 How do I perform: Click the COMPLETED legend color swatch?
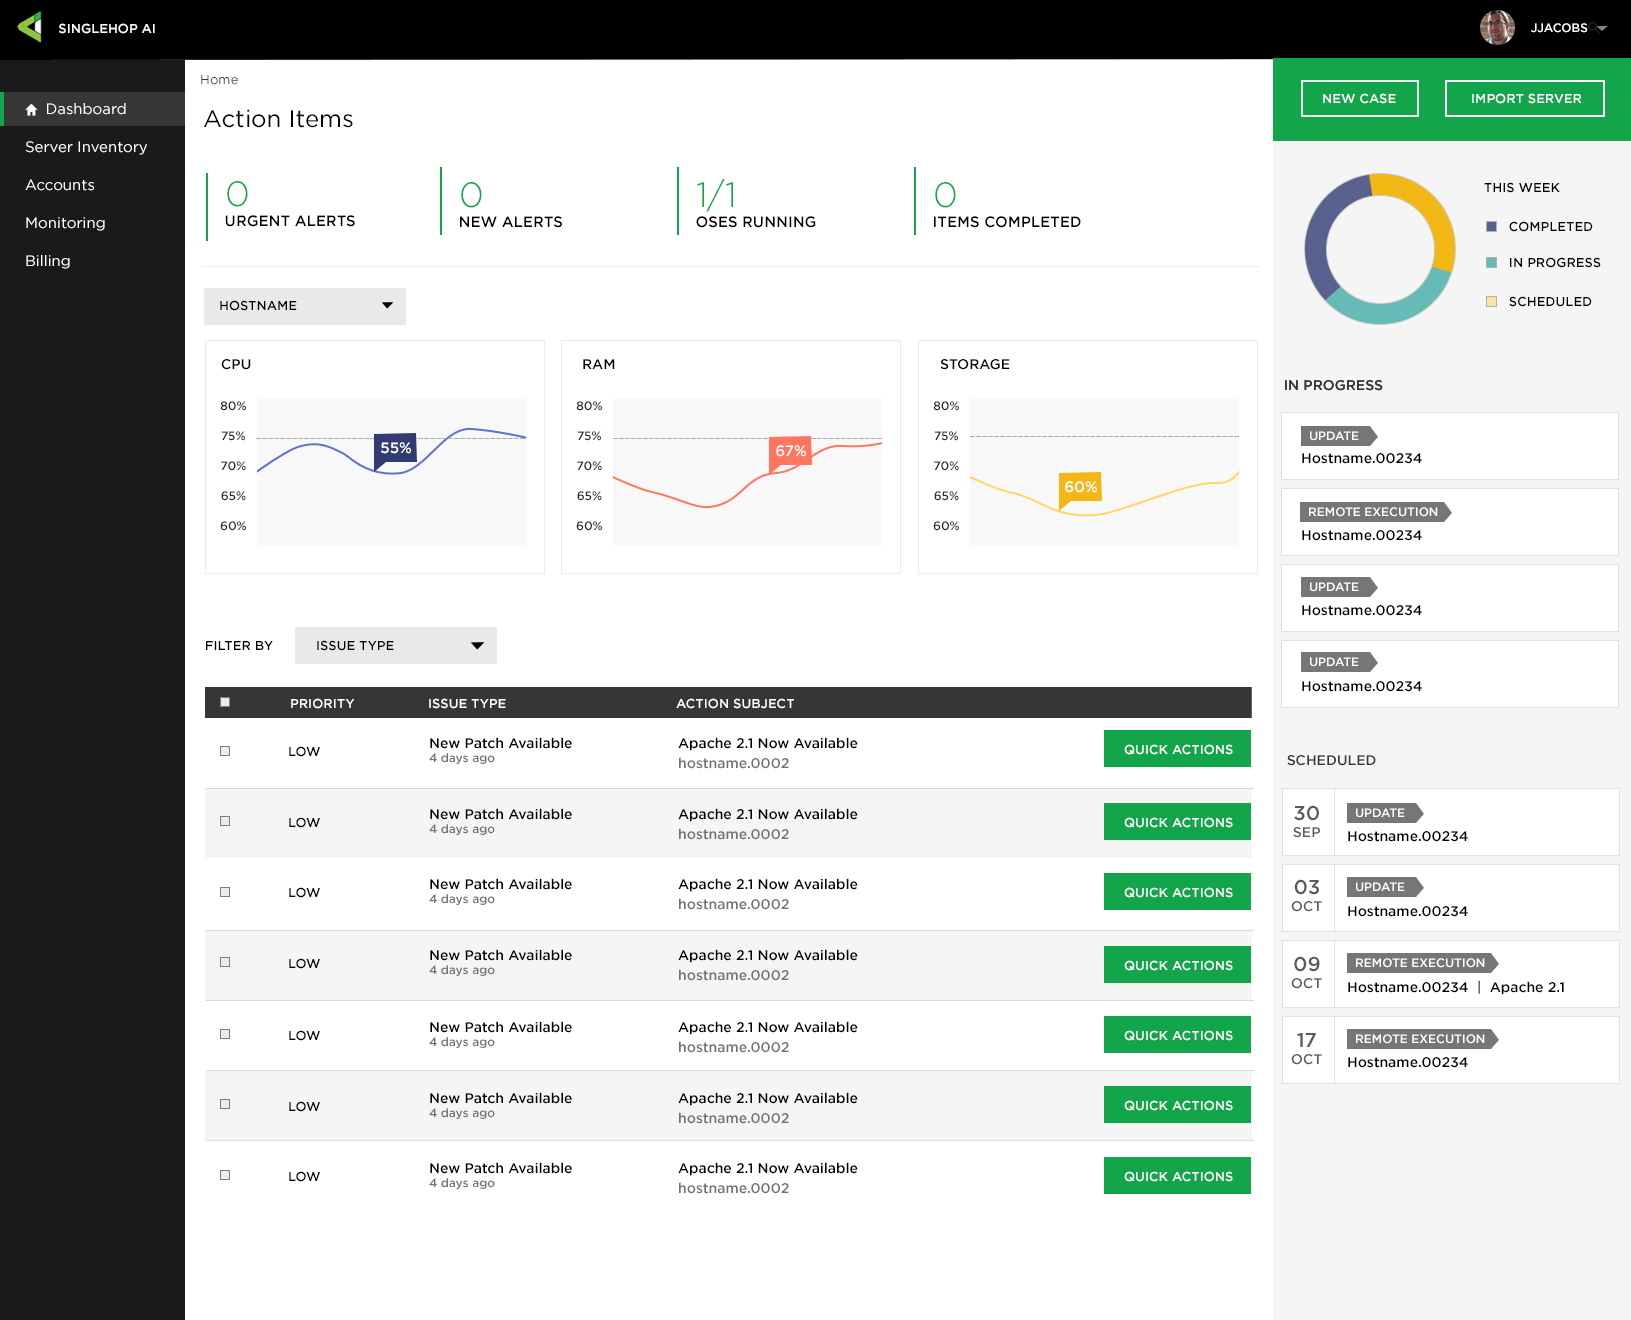point(1493,226)
